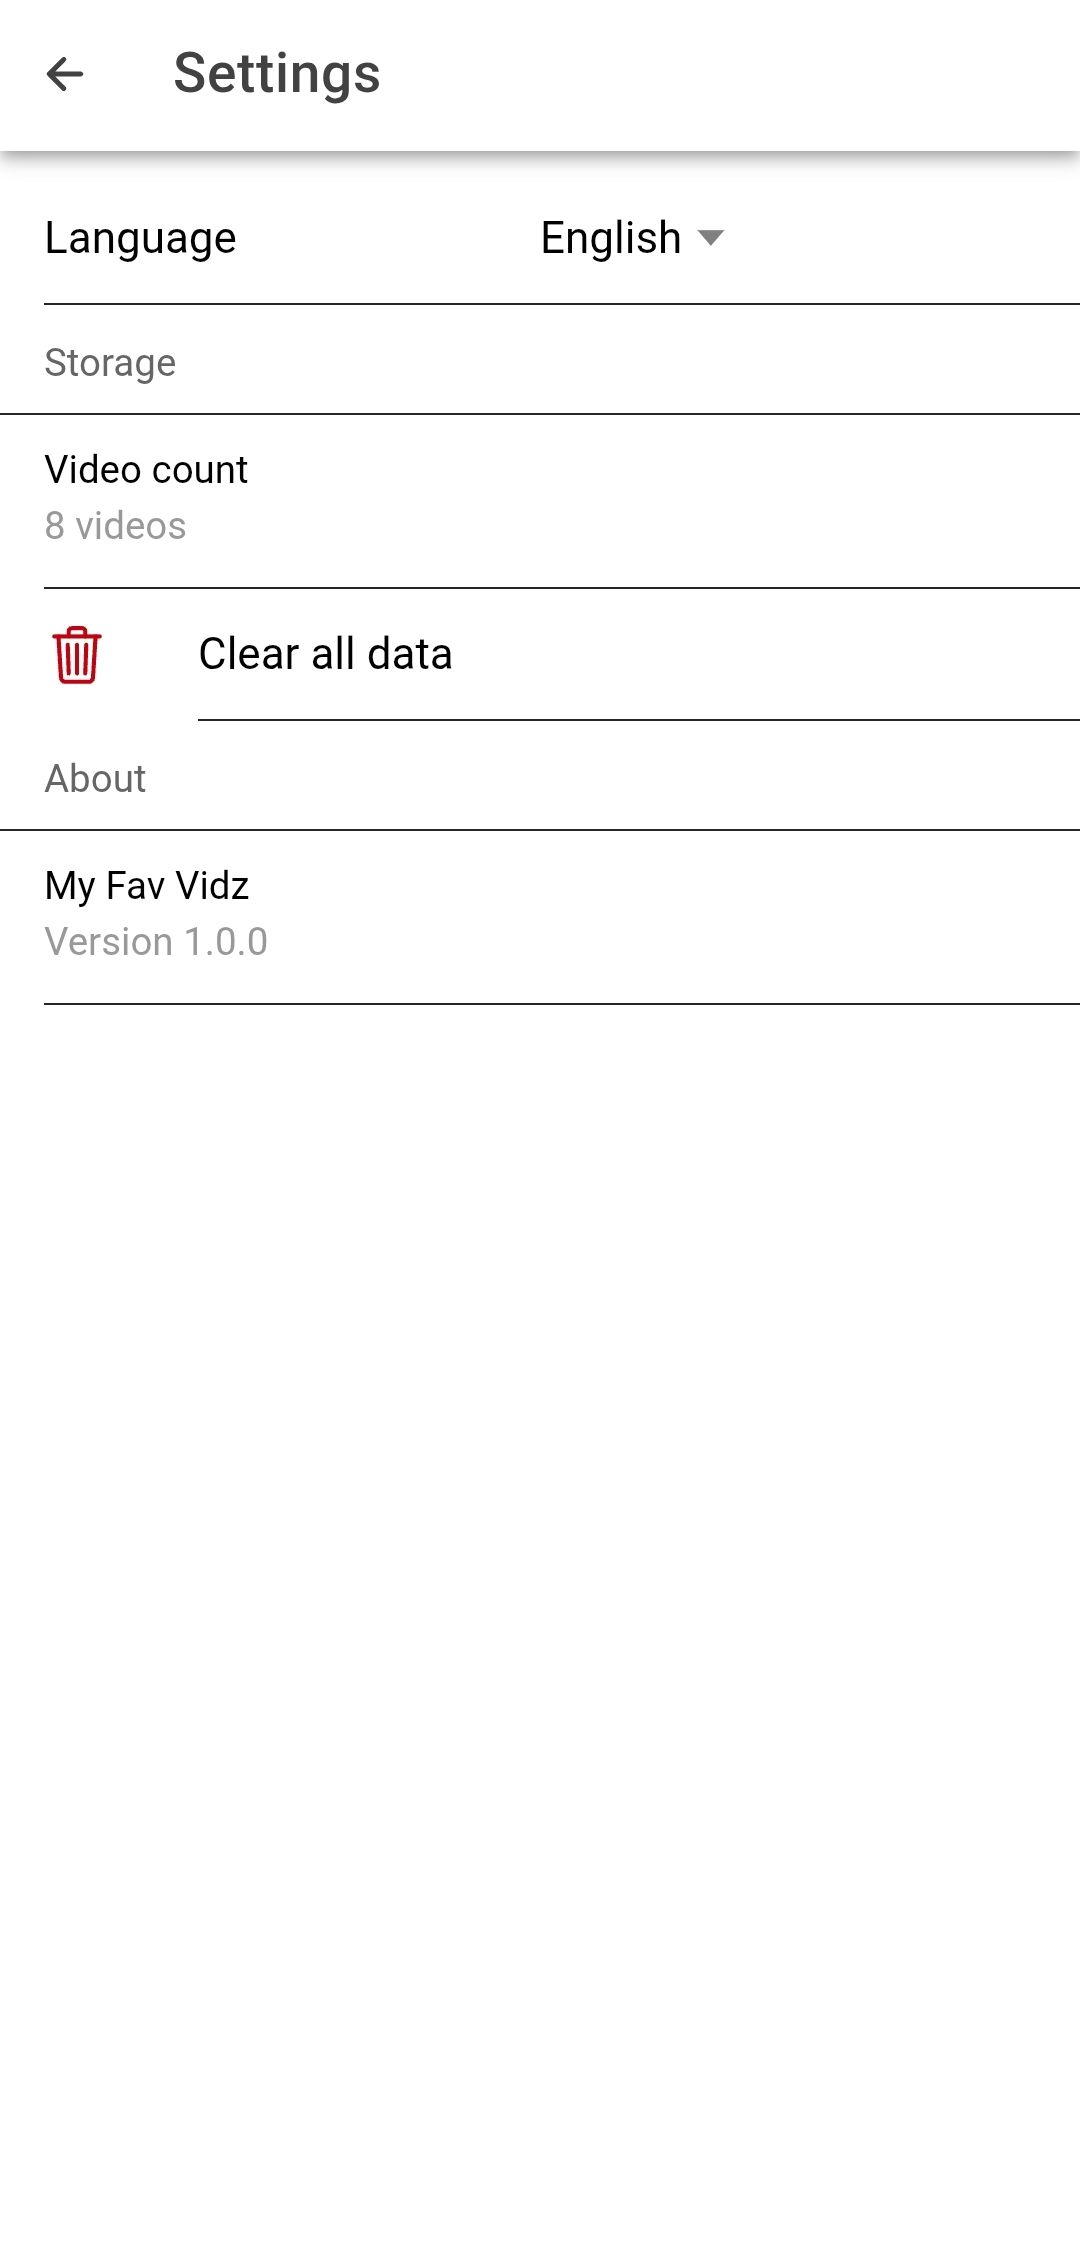Click the divider under the Storage header
1080x2254 pixels.
point(540,414)
